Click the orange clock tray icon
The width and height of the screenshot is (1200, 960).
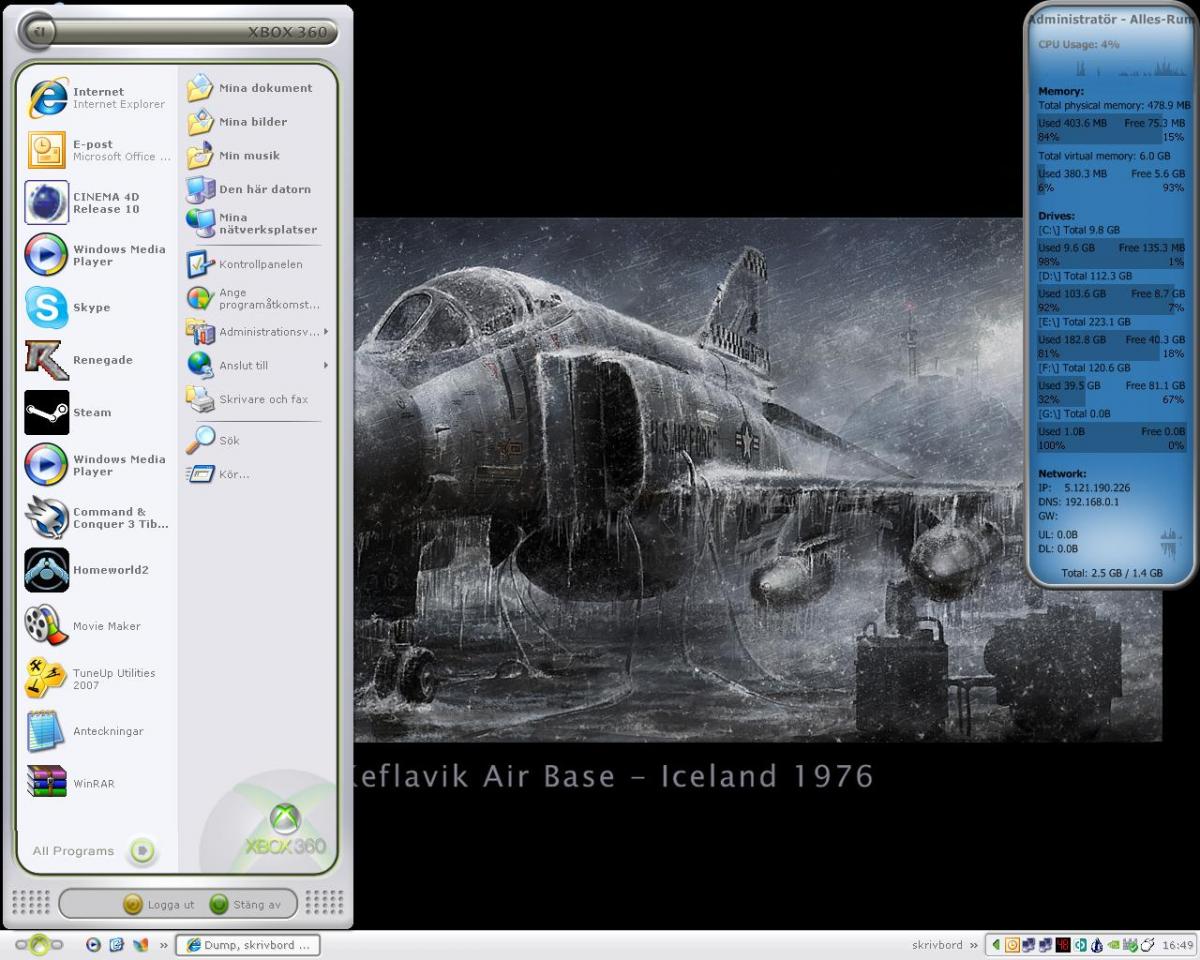[1012, 944]
